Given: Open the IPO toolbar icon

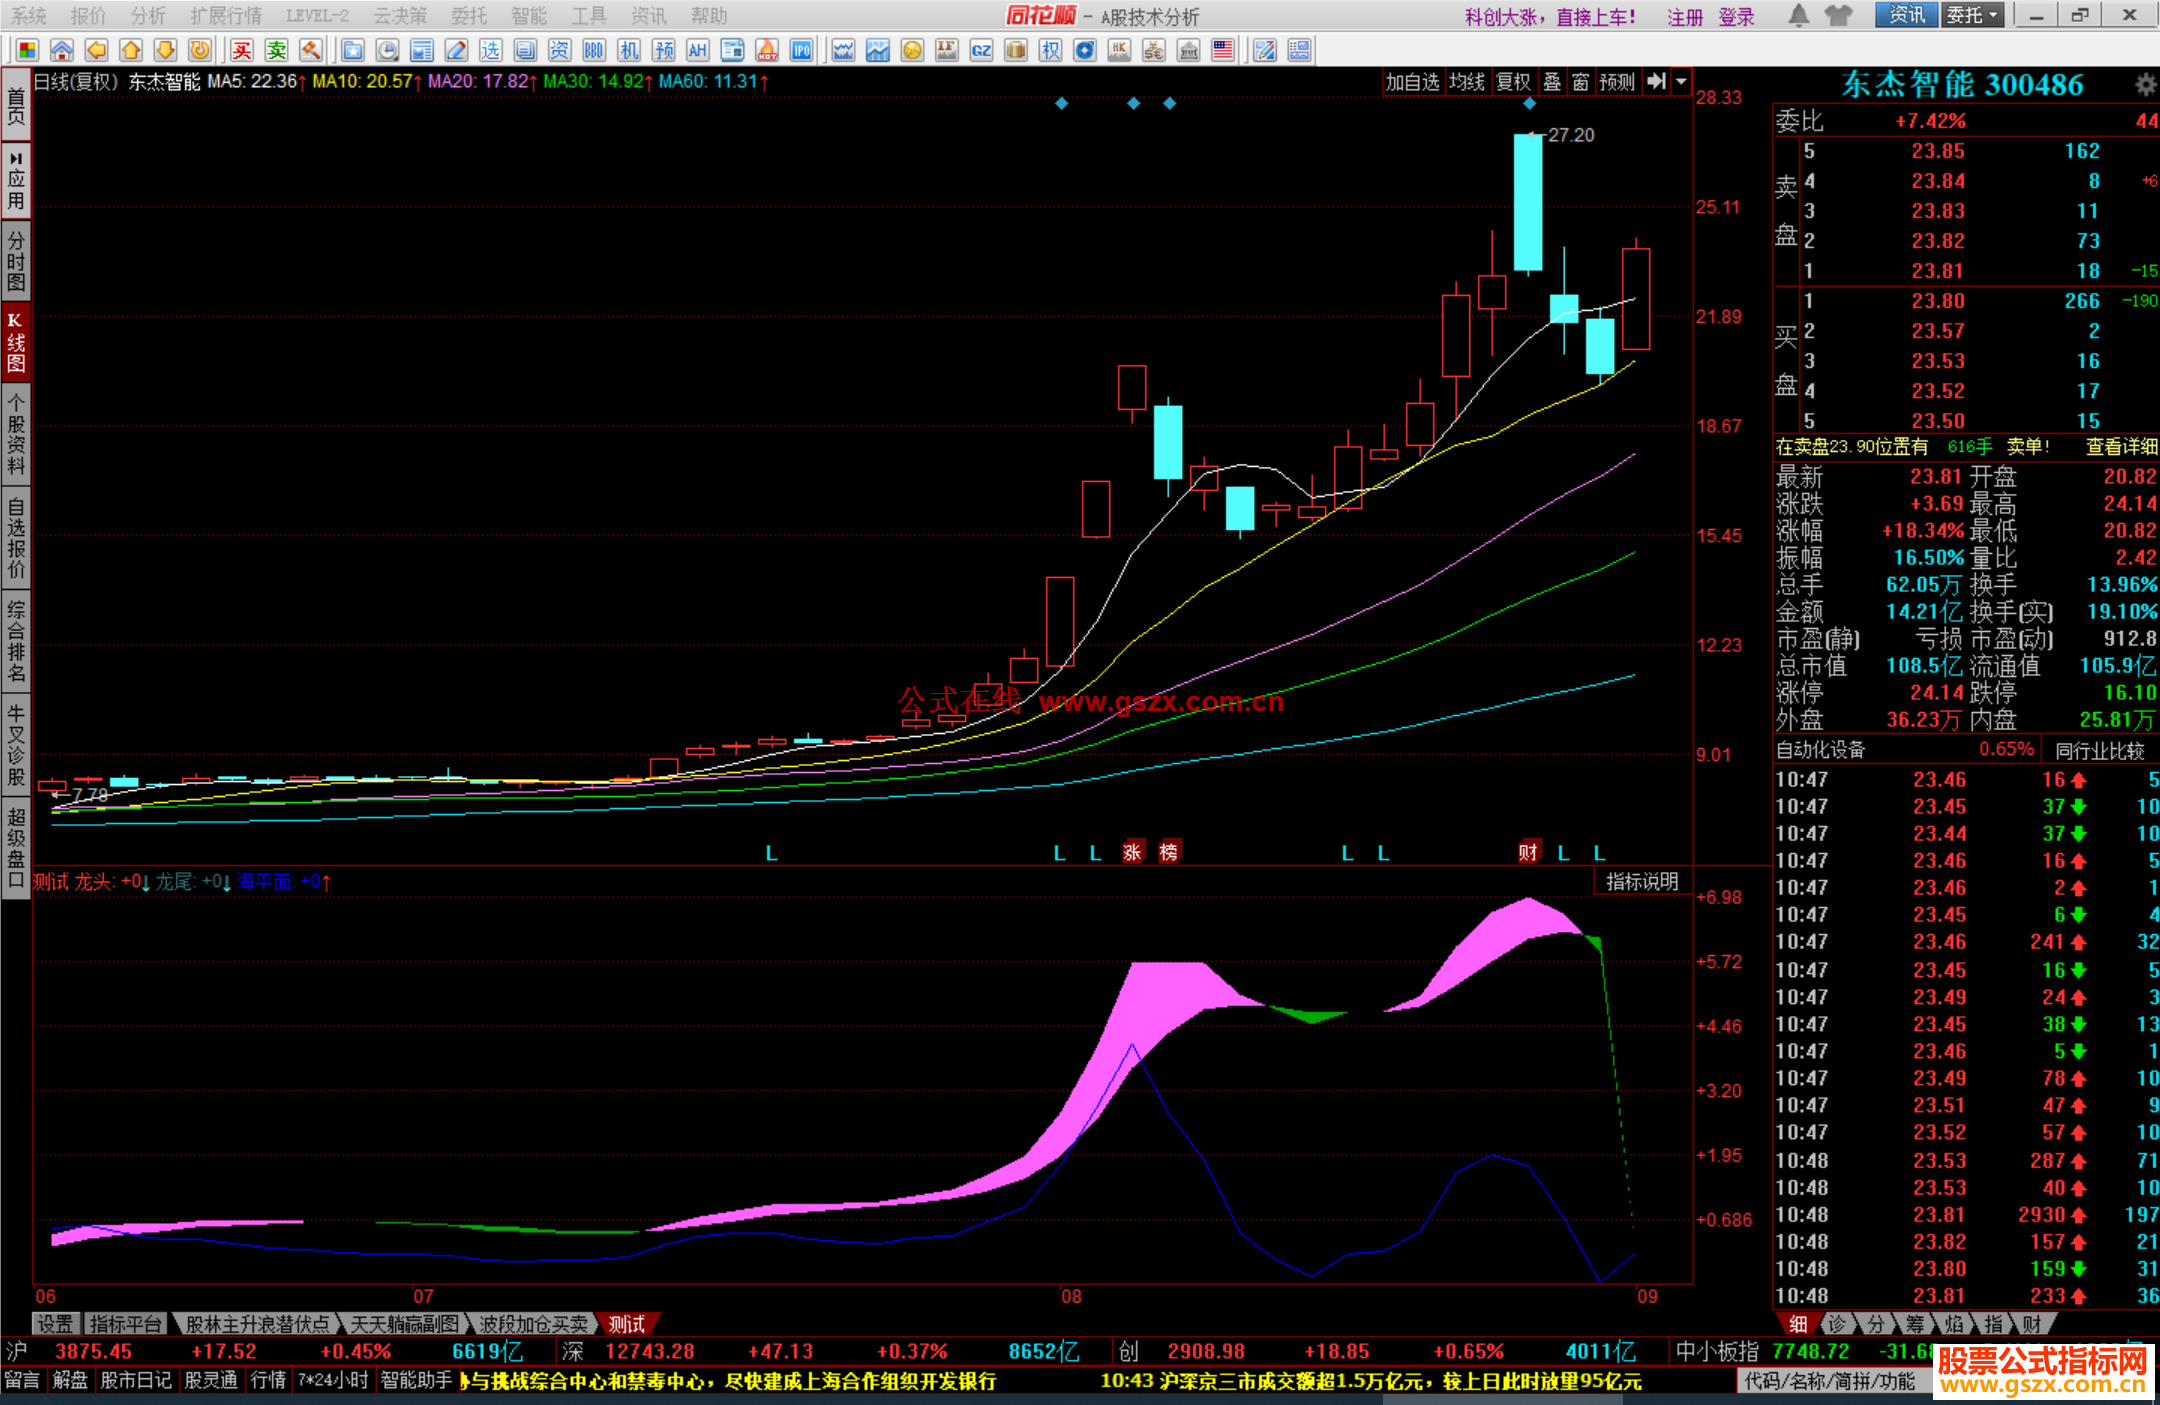Looking at the screenshot, I should (x=801, y=51).
